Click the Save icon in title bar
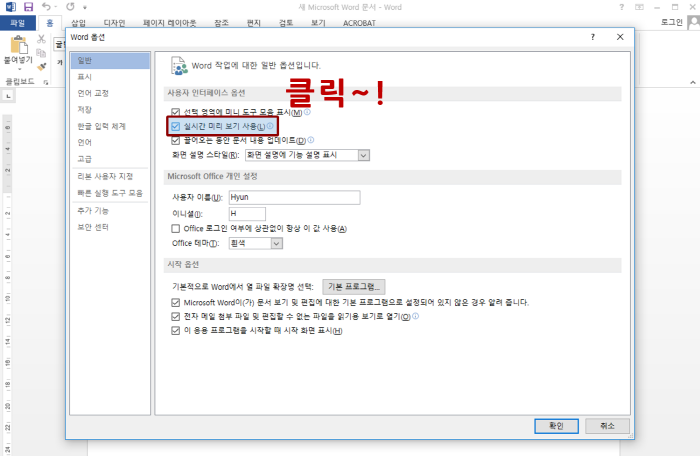 29,7
